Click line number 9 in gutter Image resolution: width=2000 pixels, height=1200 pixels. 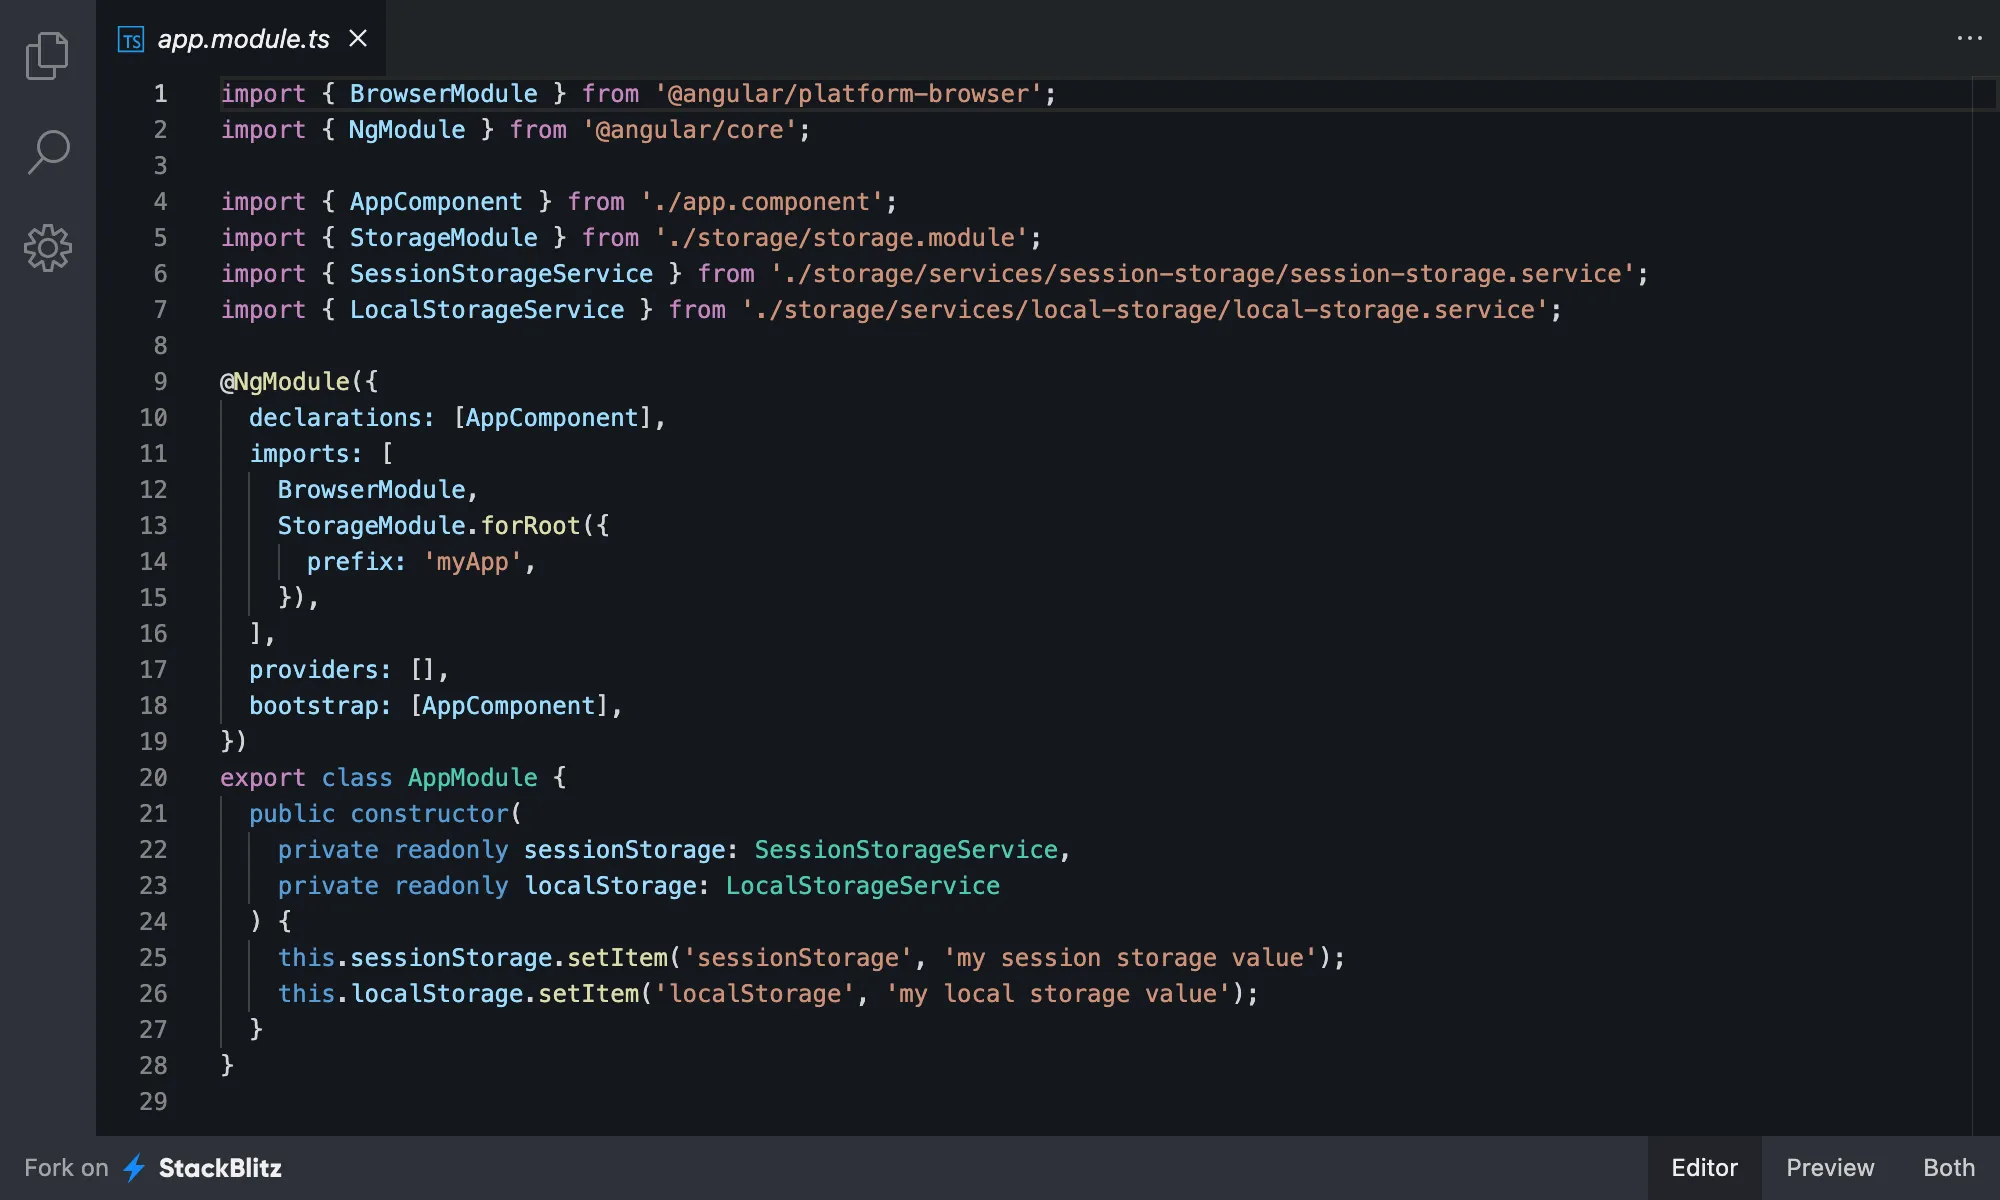160,382
